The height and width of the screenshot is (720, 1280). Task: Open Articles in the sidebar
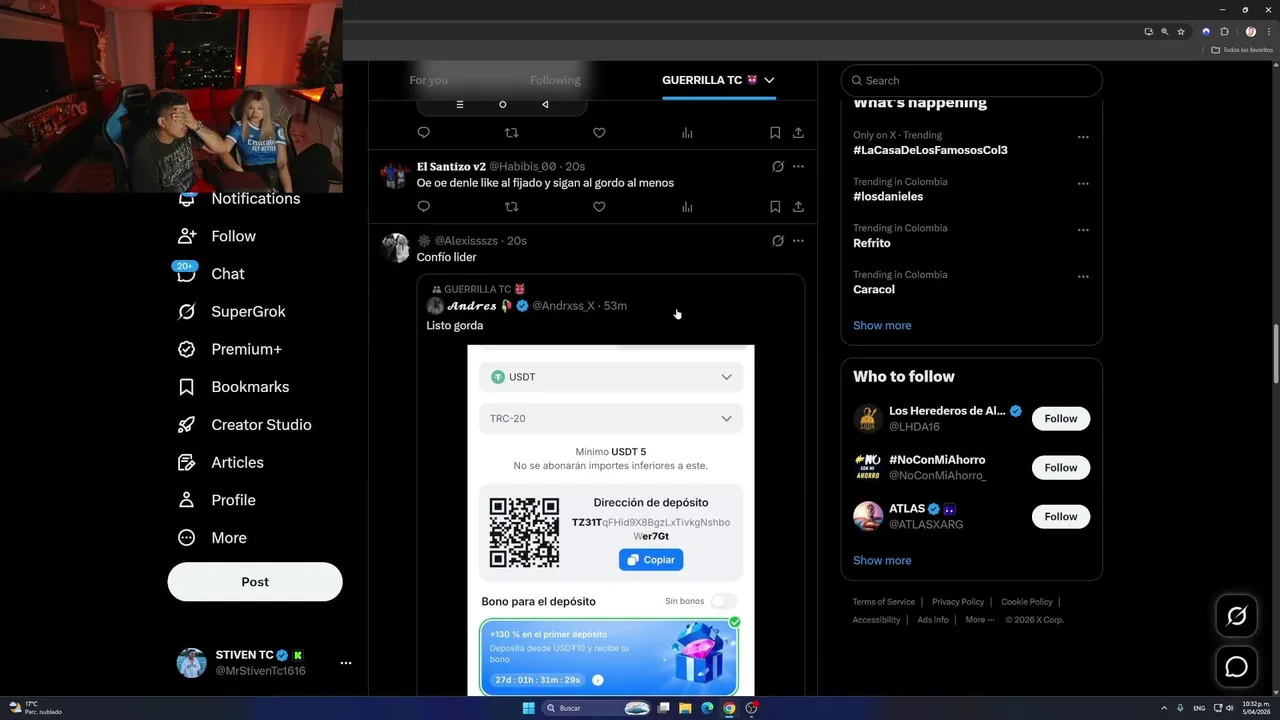(220, 462)
